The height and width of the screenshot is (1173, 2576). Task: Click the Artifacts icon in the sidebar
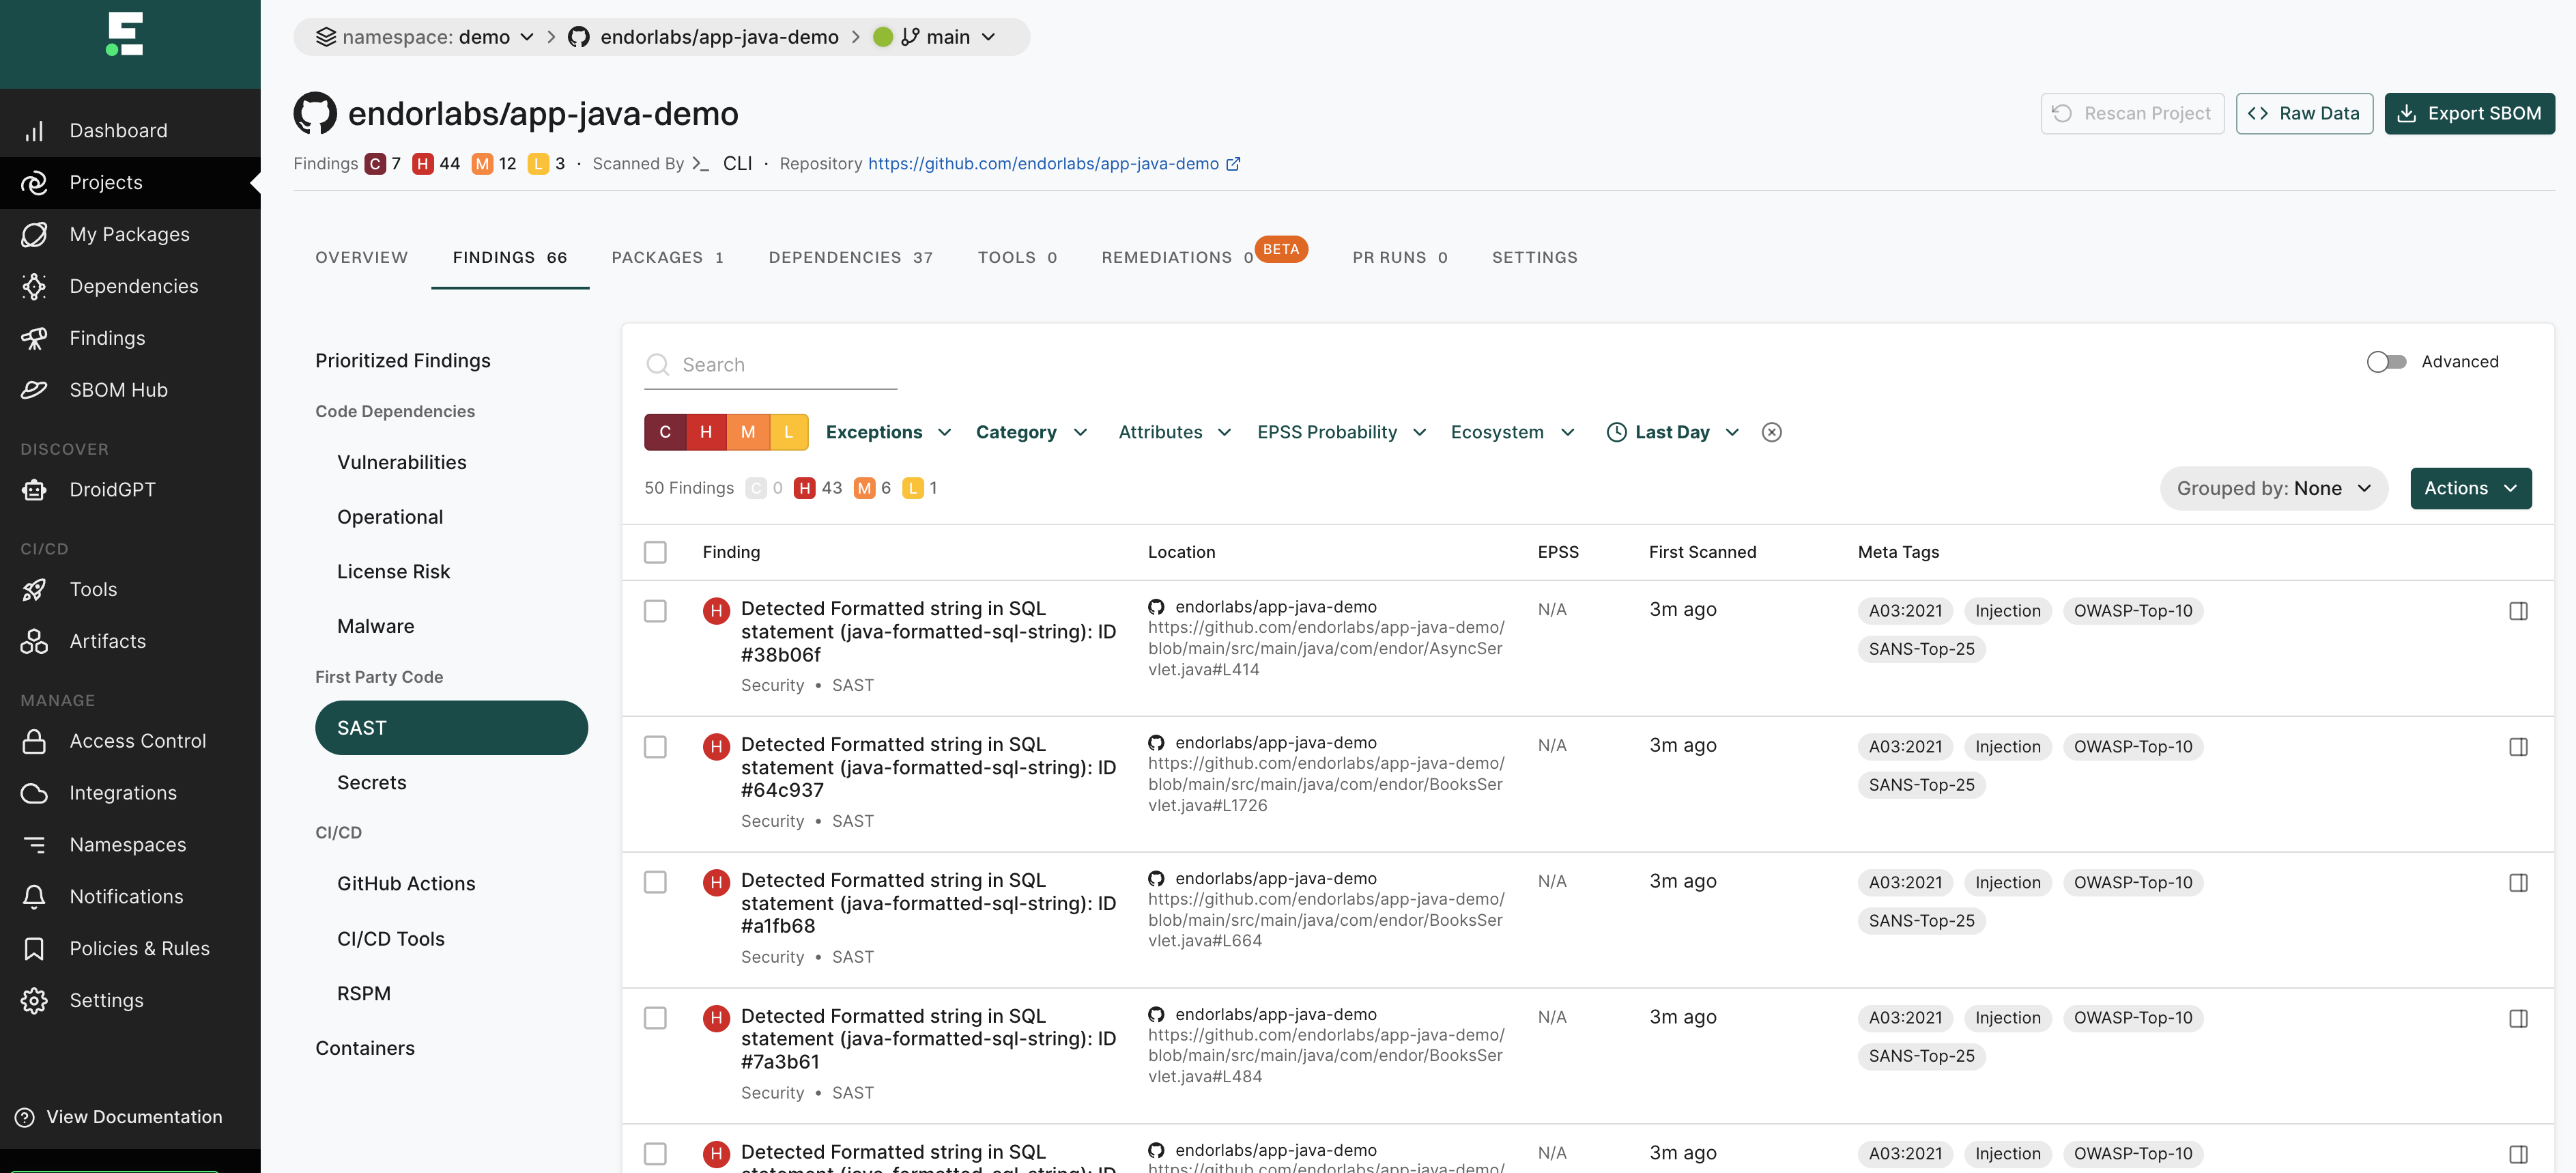coord(34,641)
